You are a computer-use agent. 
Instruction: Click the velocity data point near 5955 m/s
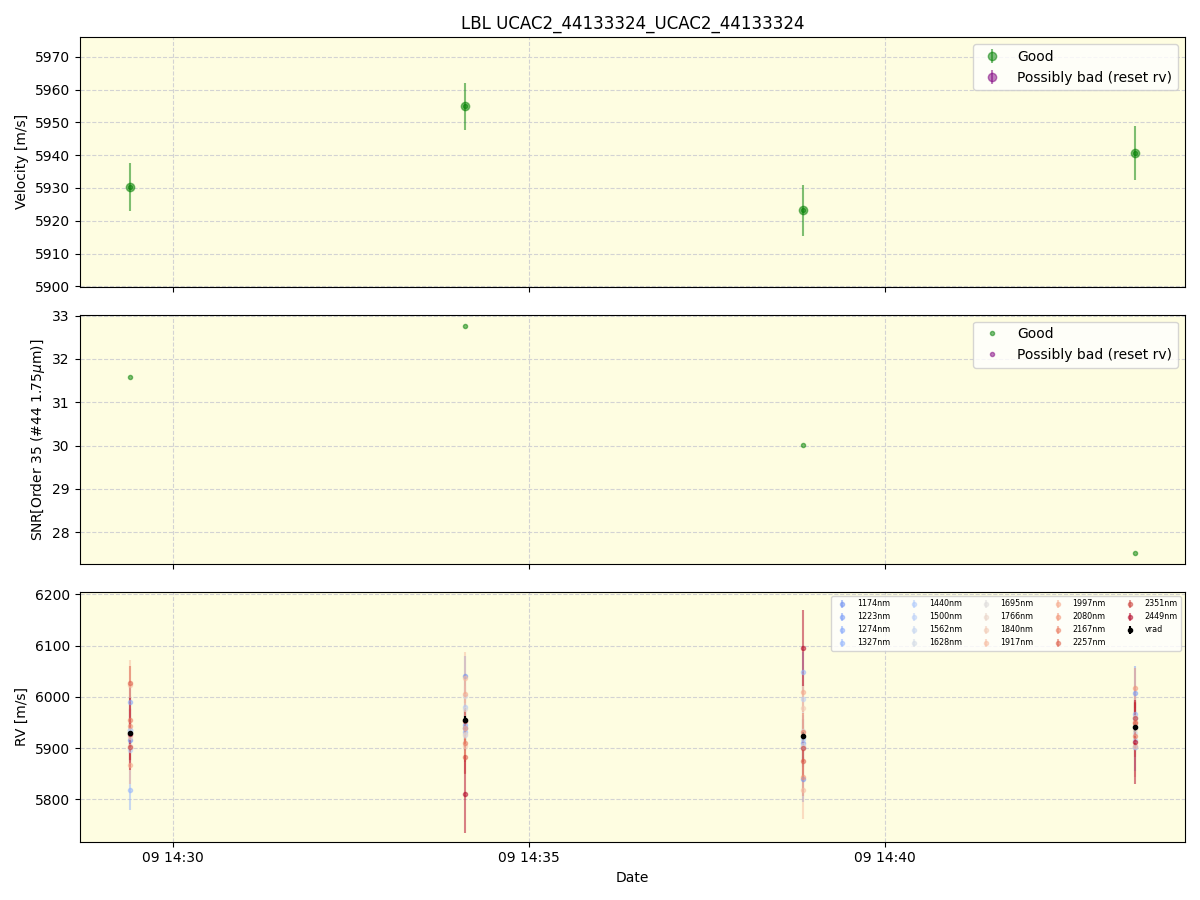tap(465, 106)
